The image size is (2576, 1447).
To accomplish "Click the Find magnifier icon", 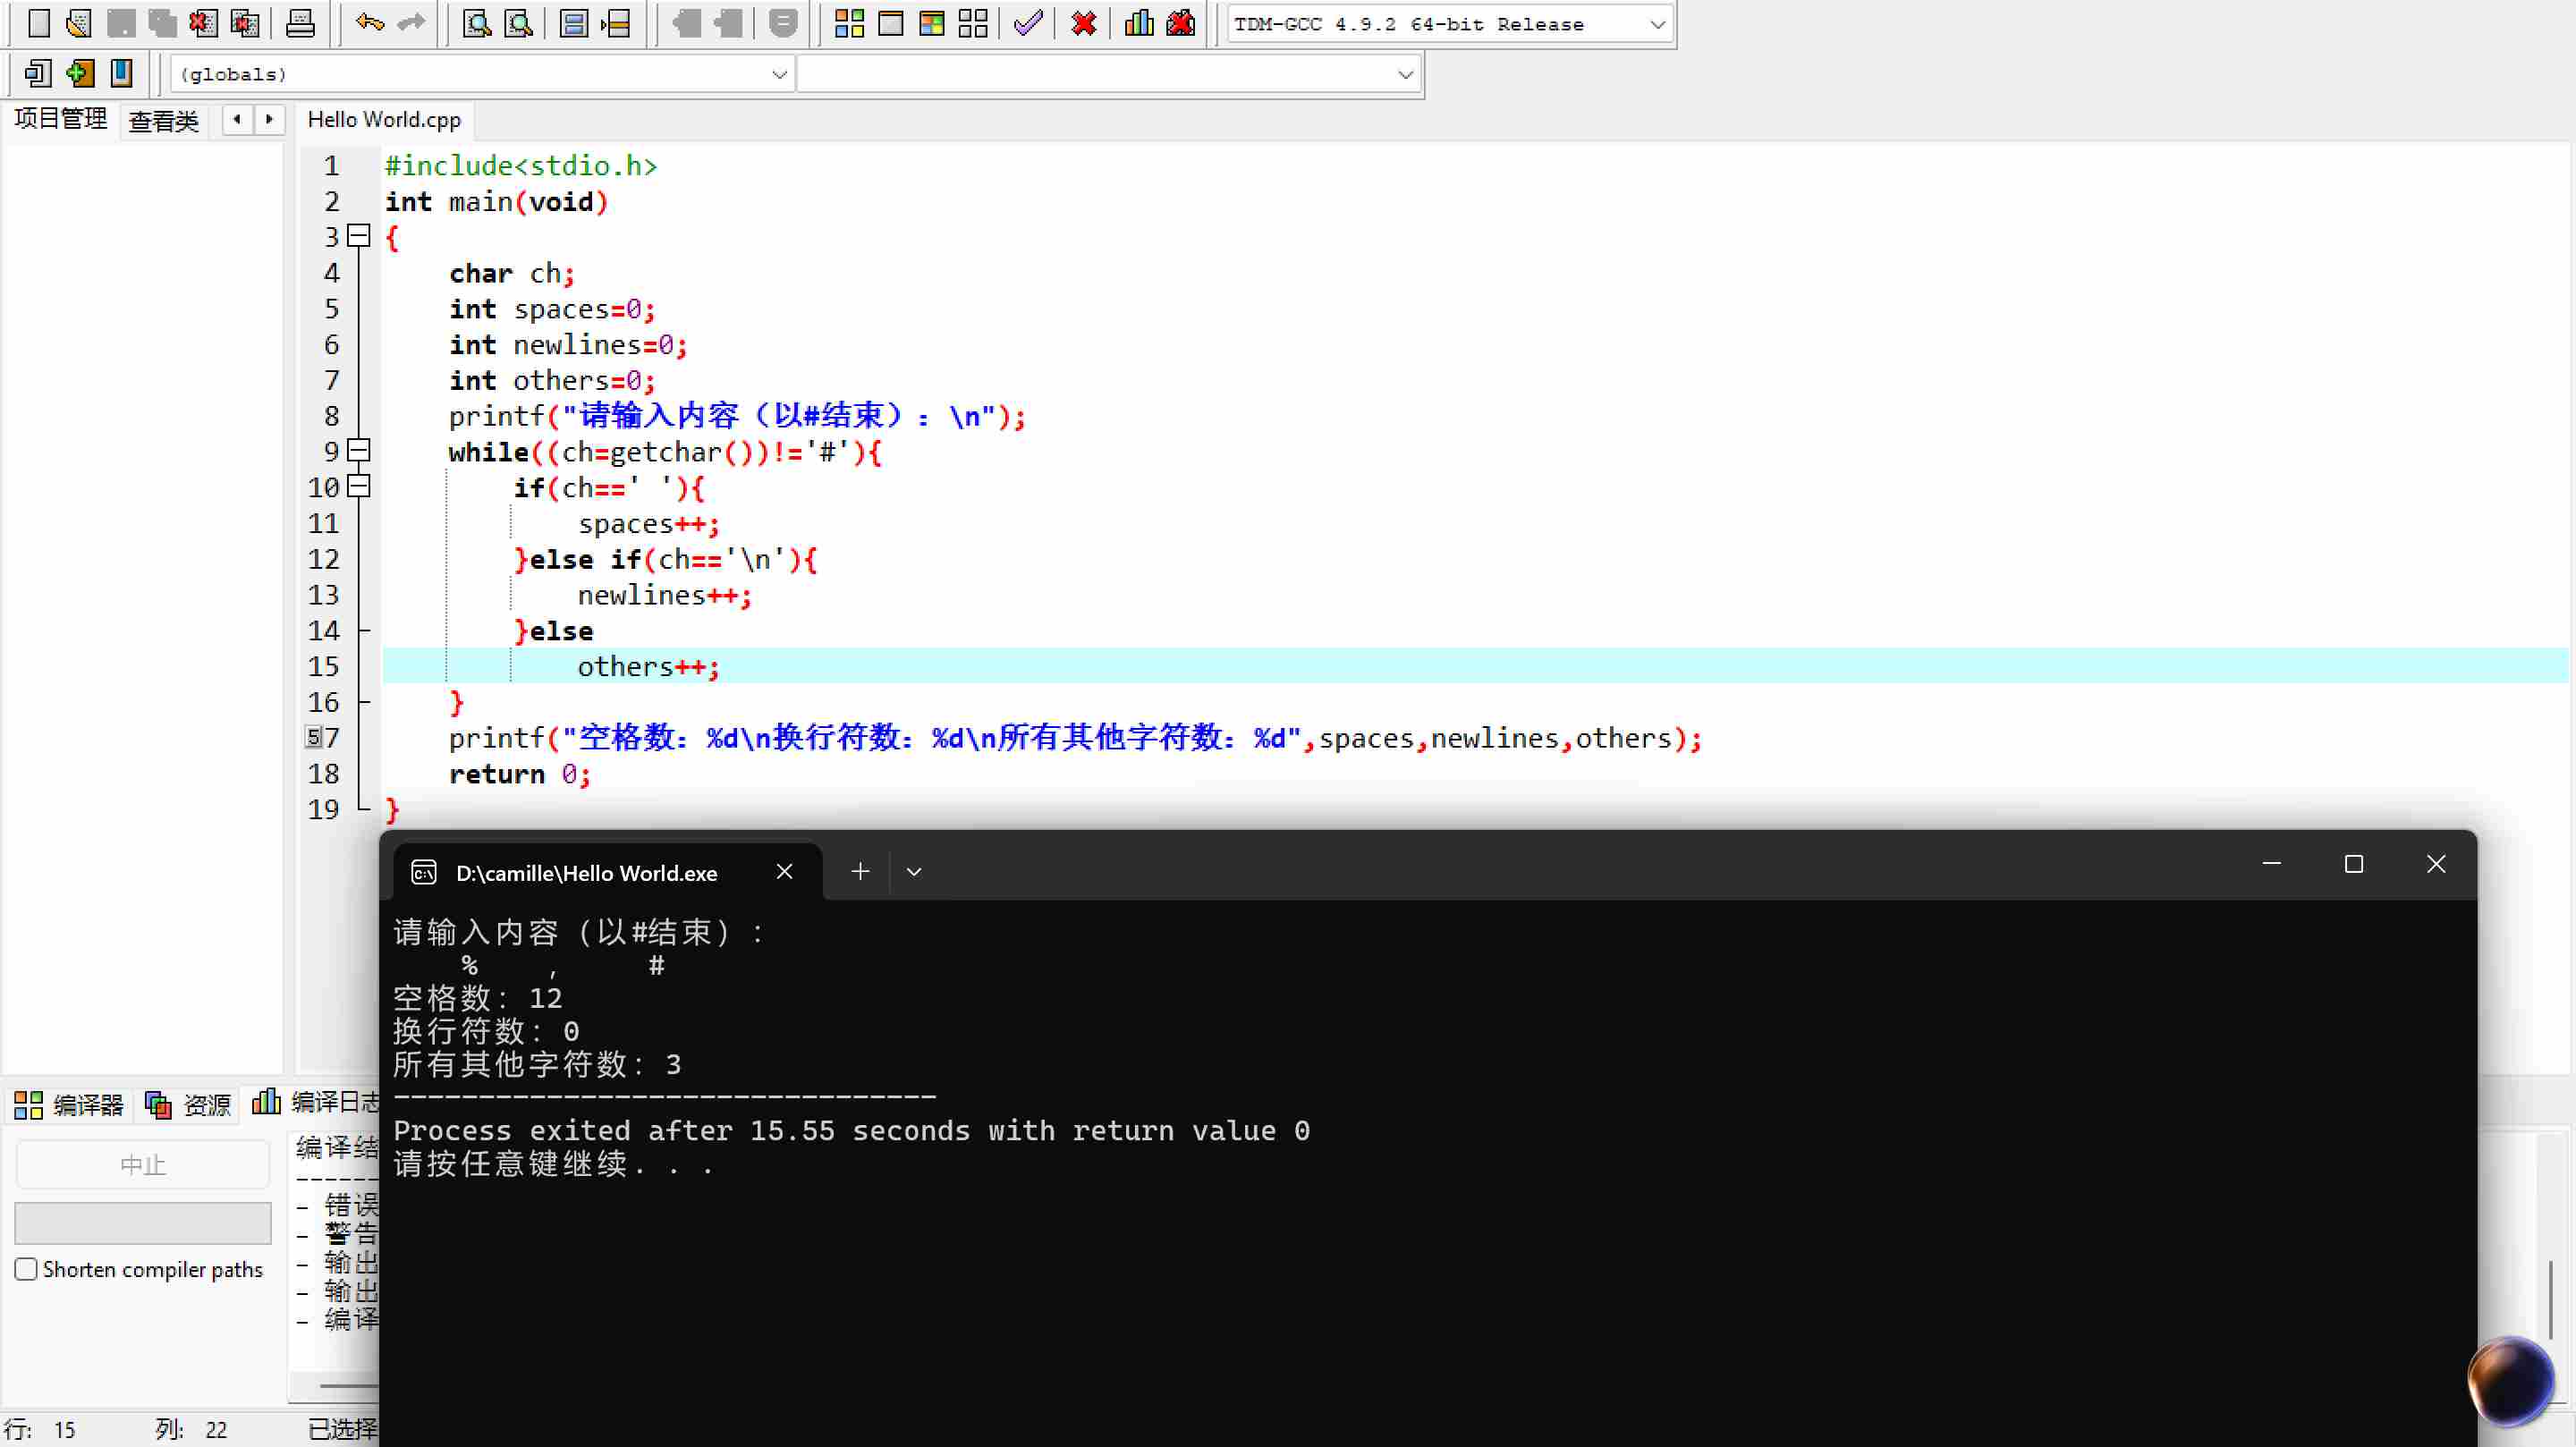I will point(476,23).
